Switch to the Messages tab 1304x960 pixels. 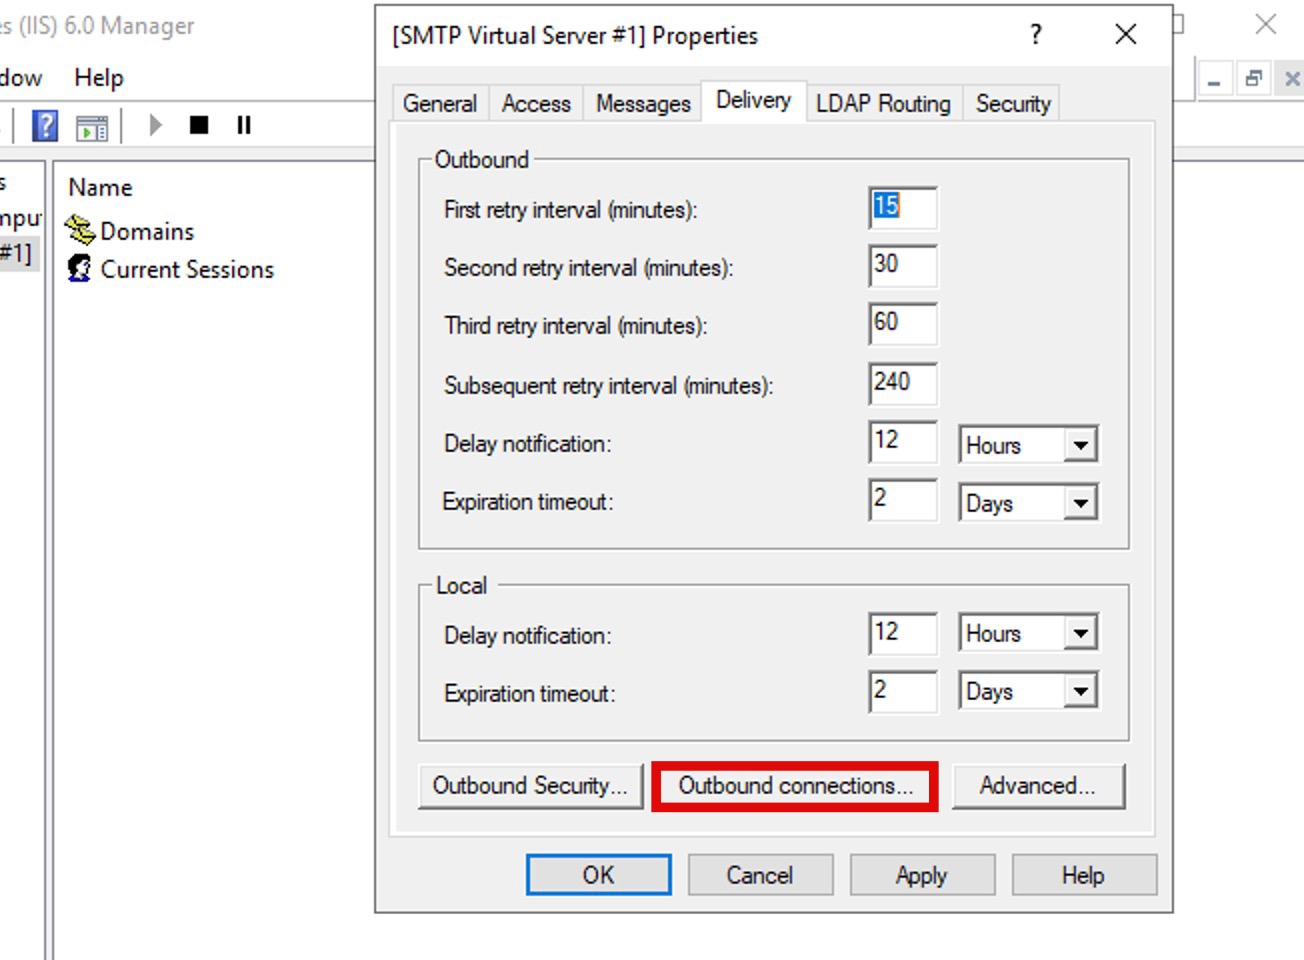point(643,104)
